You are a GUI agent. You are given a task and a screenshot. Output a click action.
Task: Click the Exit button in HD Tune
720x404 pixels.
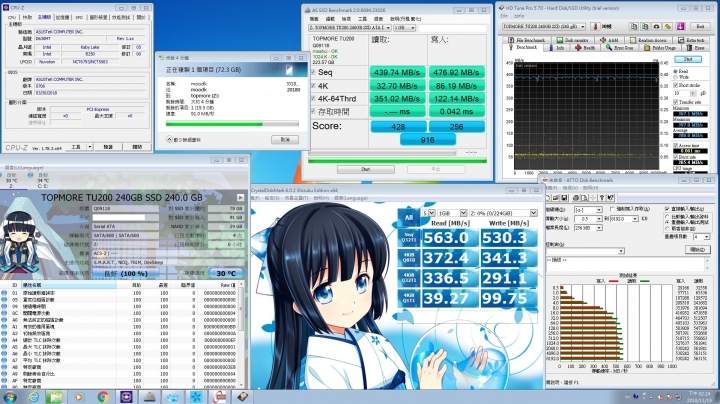pyautogui.click(x=700, y=27)
